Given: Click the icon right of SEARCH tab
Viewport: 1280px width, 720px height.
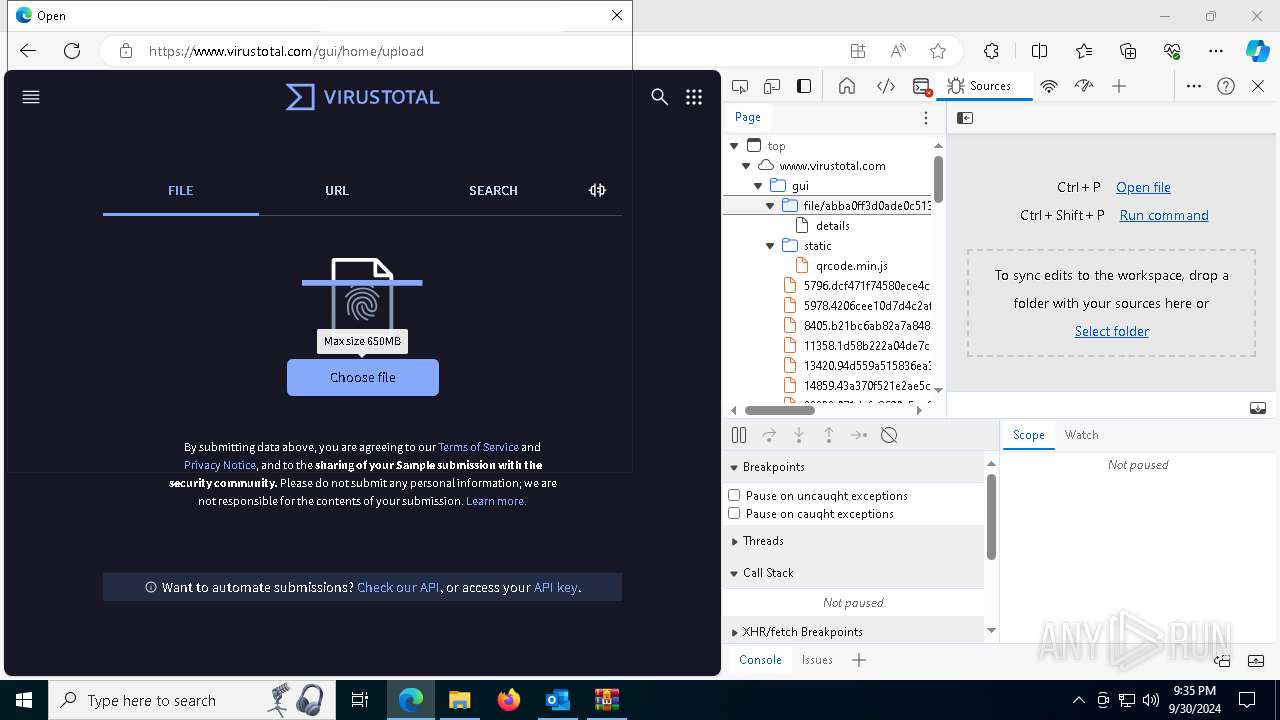Looking at the screenshot, I should pyautogui.click(x=597, y=190).
